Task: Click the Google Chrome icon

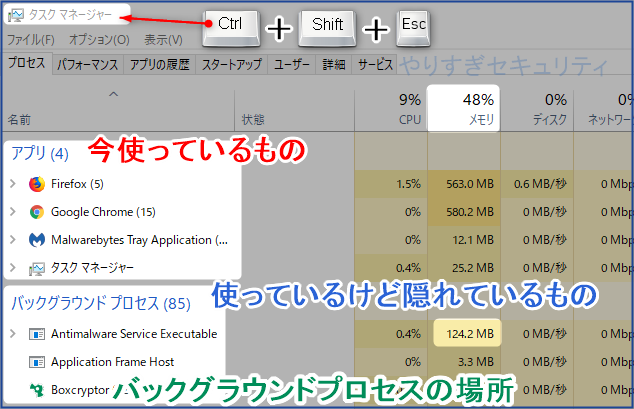Action: coord(37,212)
